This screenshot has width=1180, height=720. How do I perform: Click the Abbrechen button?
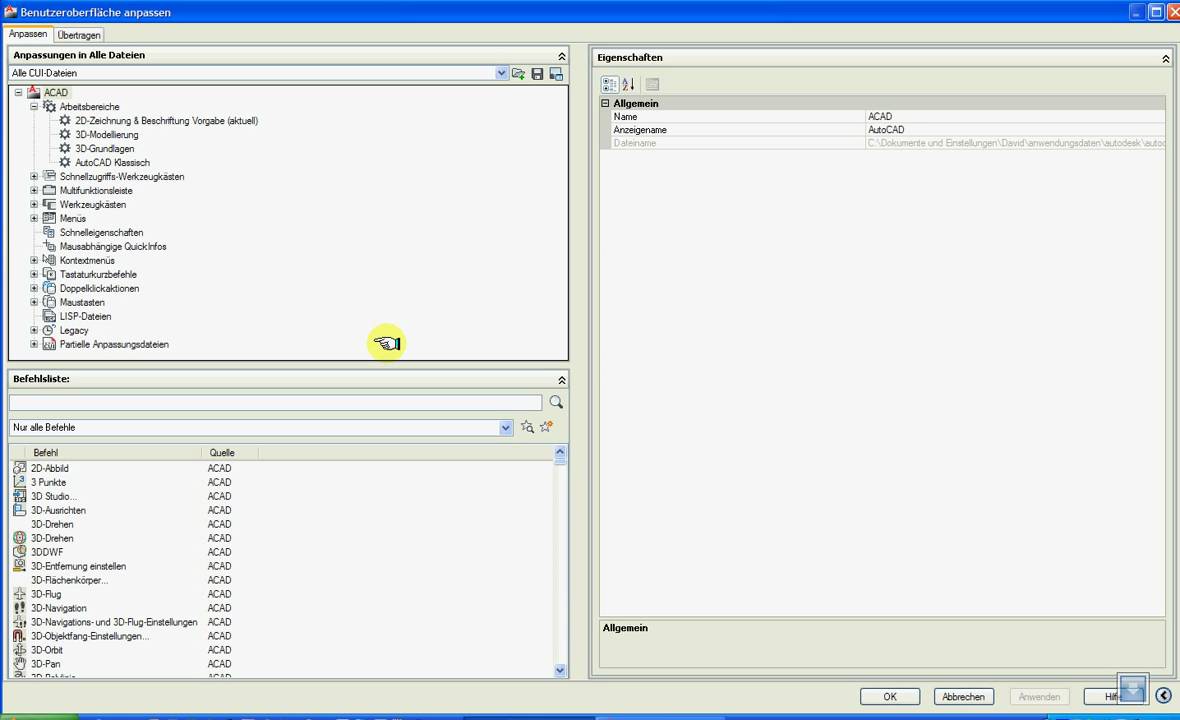[963, 697]
